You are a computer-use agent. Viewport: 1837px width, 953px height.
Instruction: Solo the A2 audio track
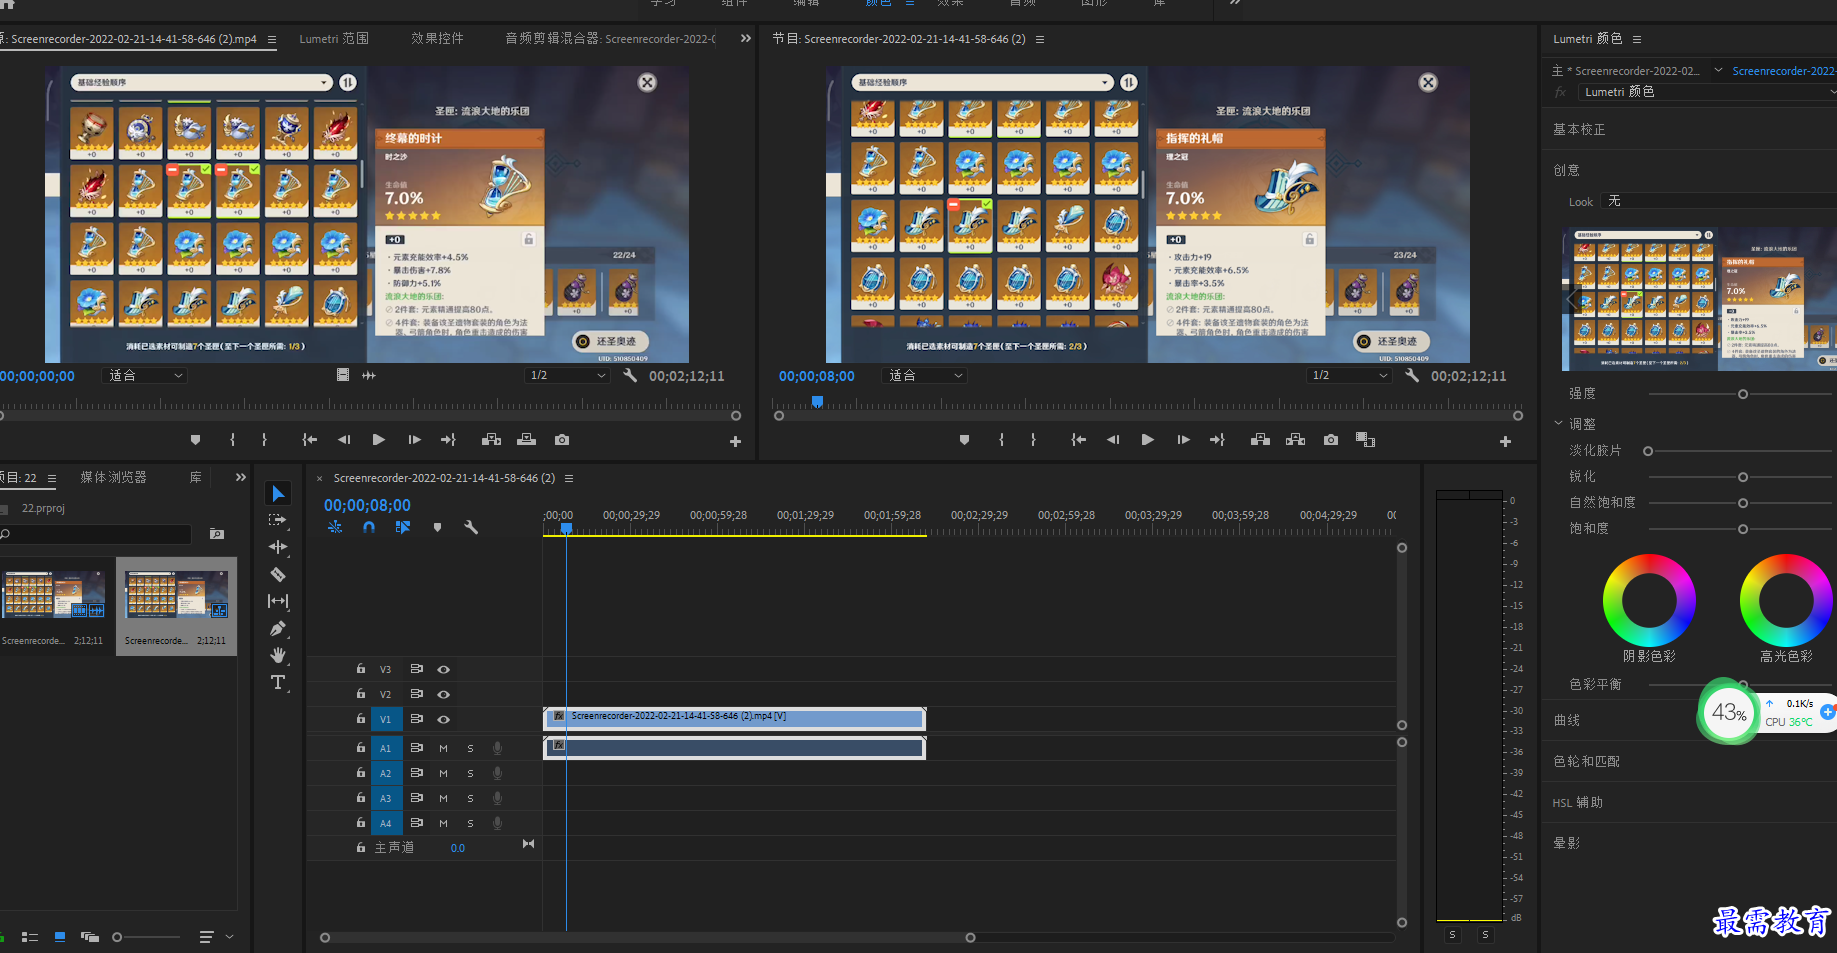click(x=470, y=773)
